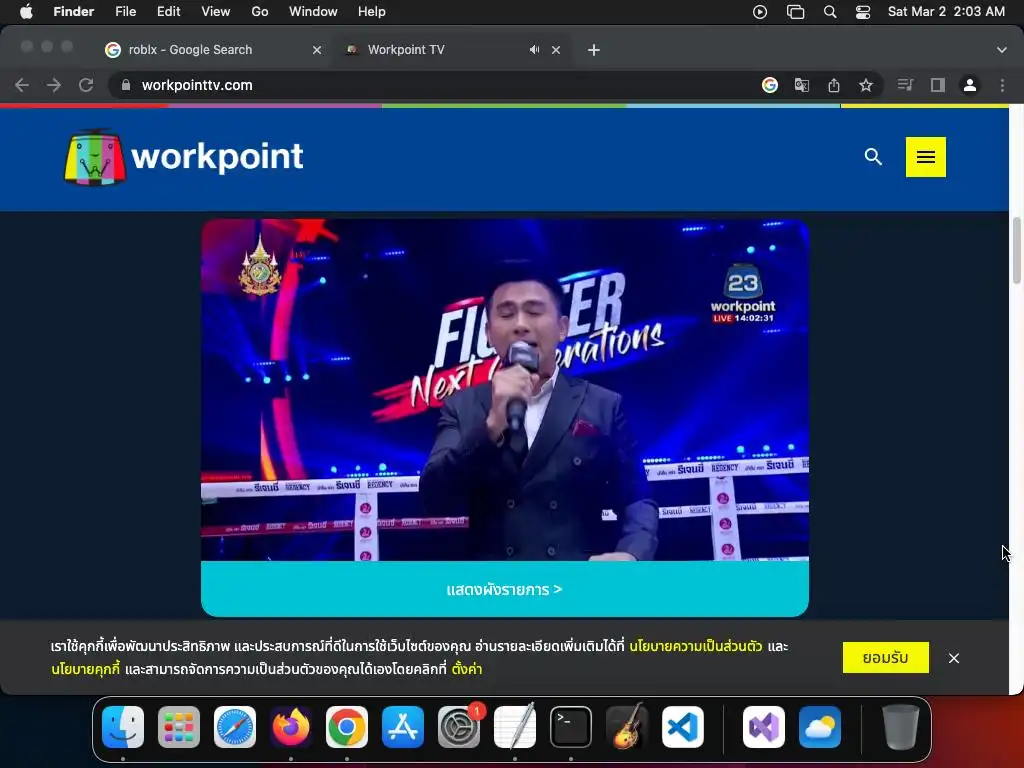1024x768 pixels.
Task: Open media control icon in toolbar
Action: (x=905, y=85)
